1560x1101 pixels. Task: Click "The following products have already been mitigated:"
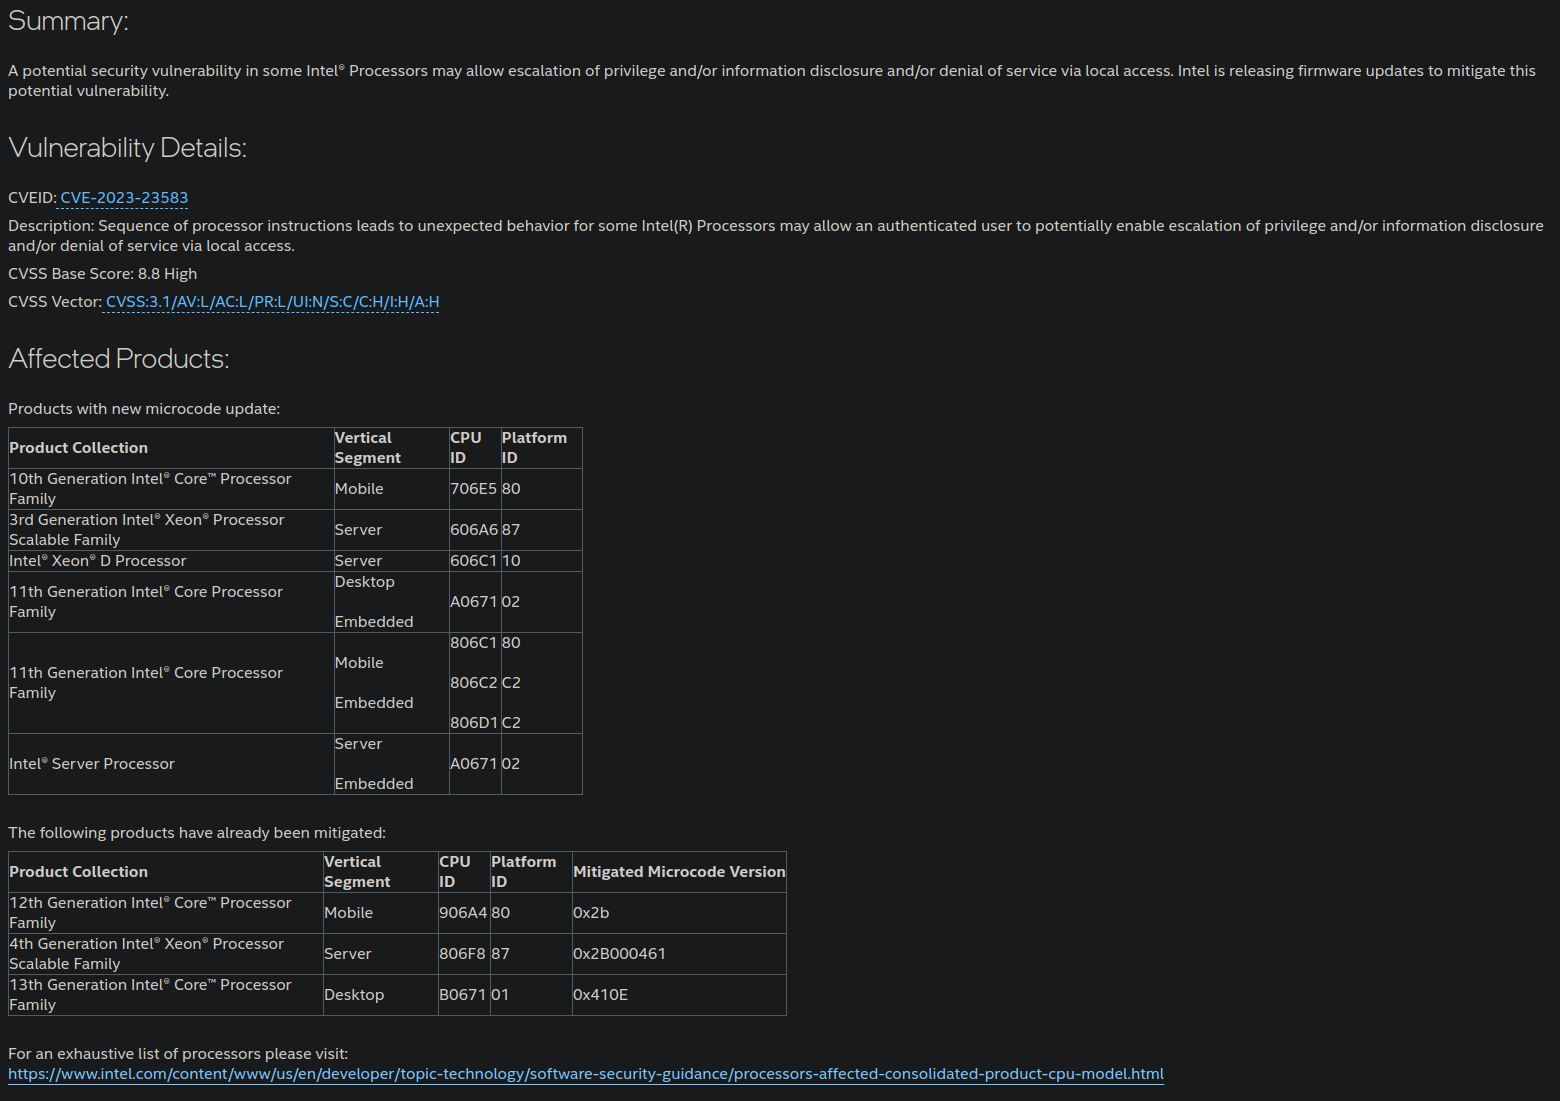[x=197, y=833]
